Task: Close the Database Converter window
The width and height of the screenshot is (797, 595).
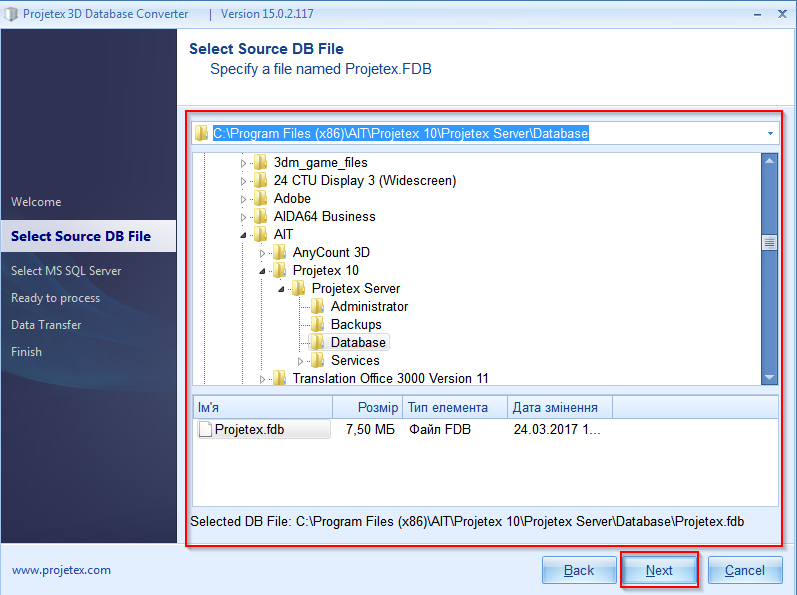Action: click(x=783, y=14)
